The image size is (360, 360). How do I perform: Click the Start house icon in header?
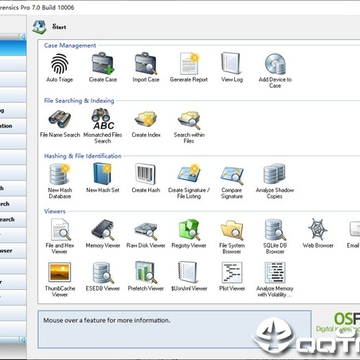pos(39,27)
